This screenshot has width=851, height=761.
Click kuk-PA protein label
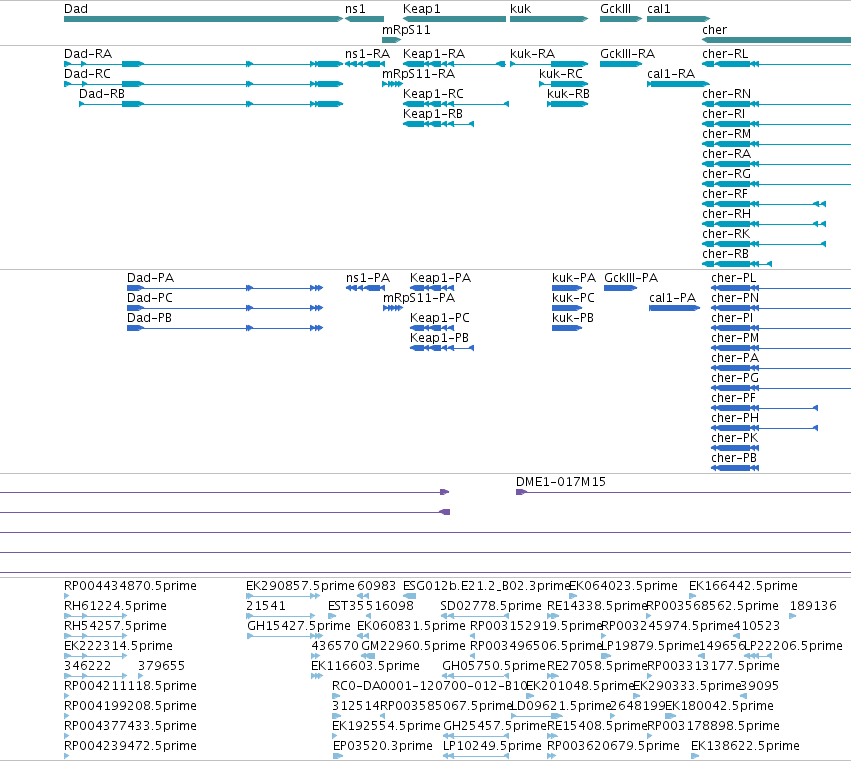[574, 278]
